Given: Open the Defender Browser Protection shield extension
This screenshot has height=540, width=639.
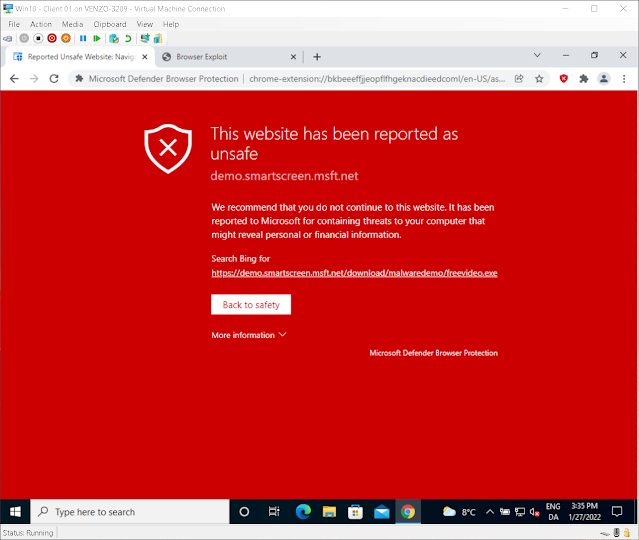Looking at the screenshot, I should click(x=564, y=79).
